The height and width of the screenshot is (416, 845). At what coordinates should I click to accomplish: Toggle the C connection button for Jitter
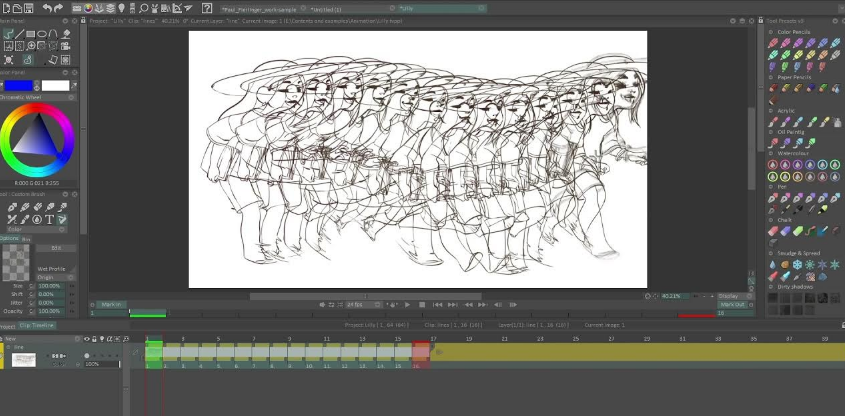(31, 303)
